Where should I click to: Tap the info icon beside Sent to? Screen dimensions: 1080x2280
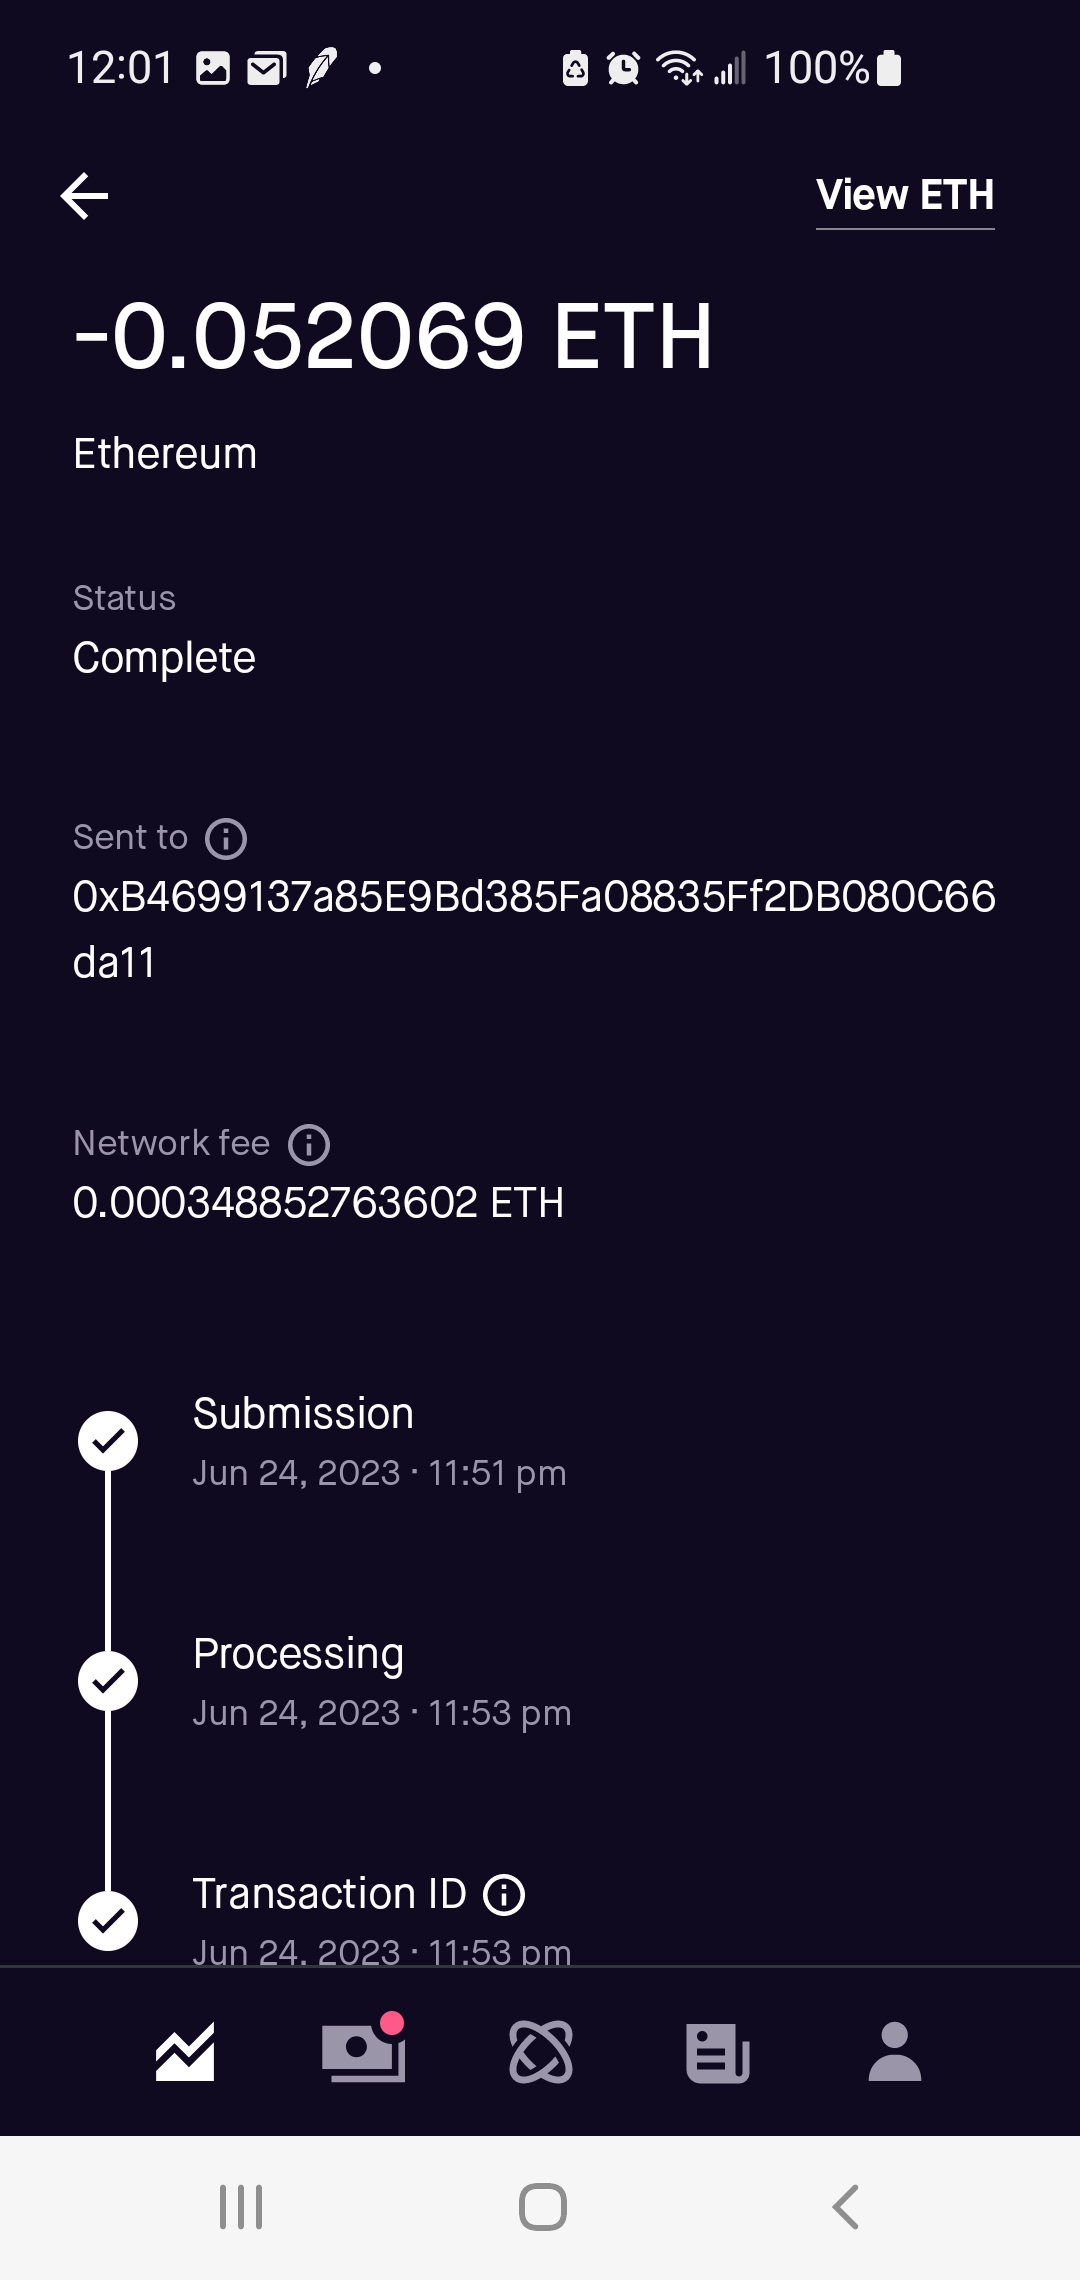226,838
